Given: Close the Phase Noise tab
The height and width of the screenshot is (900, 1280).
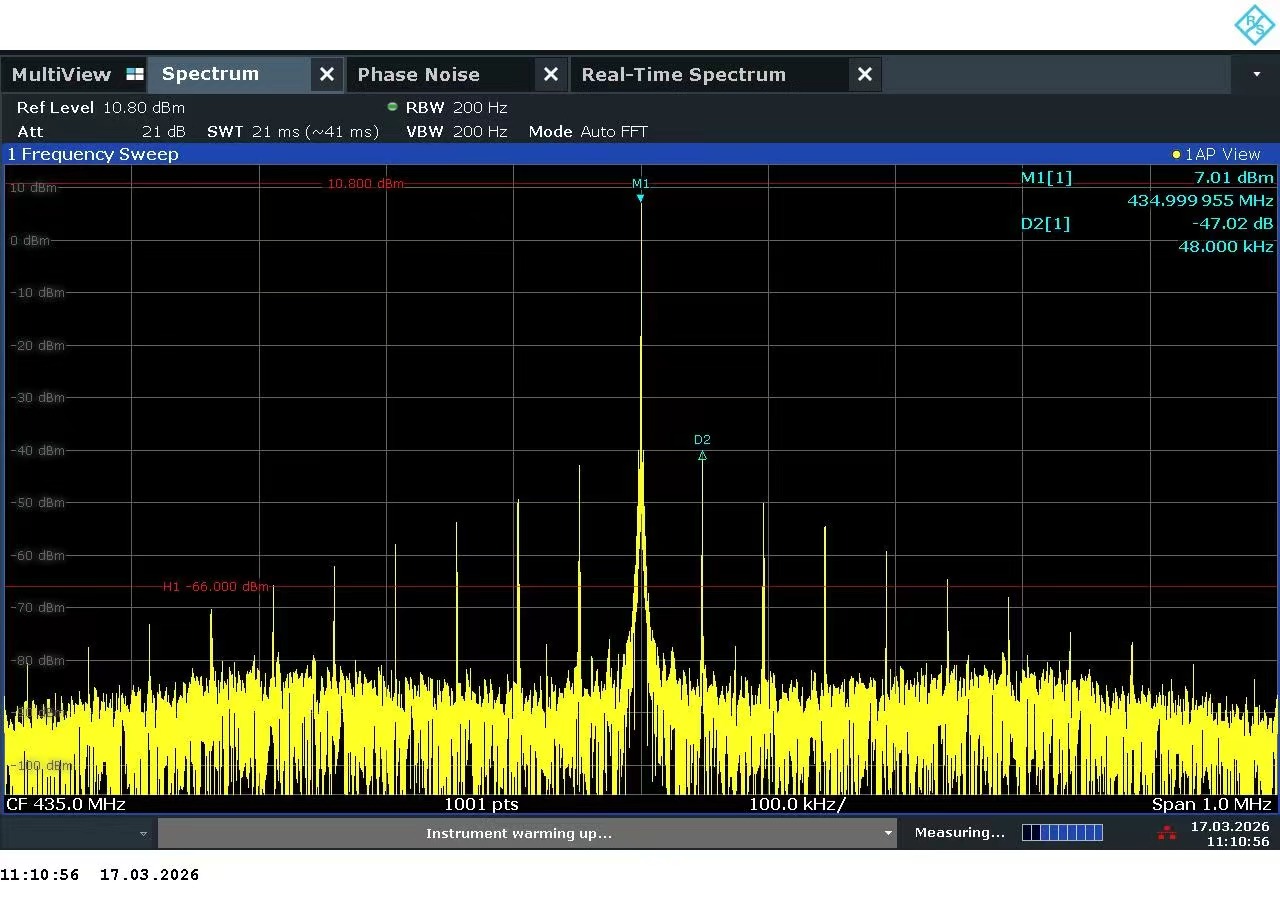Looking at the screenshot, I should pyautogui.click(x=550, y=75).
